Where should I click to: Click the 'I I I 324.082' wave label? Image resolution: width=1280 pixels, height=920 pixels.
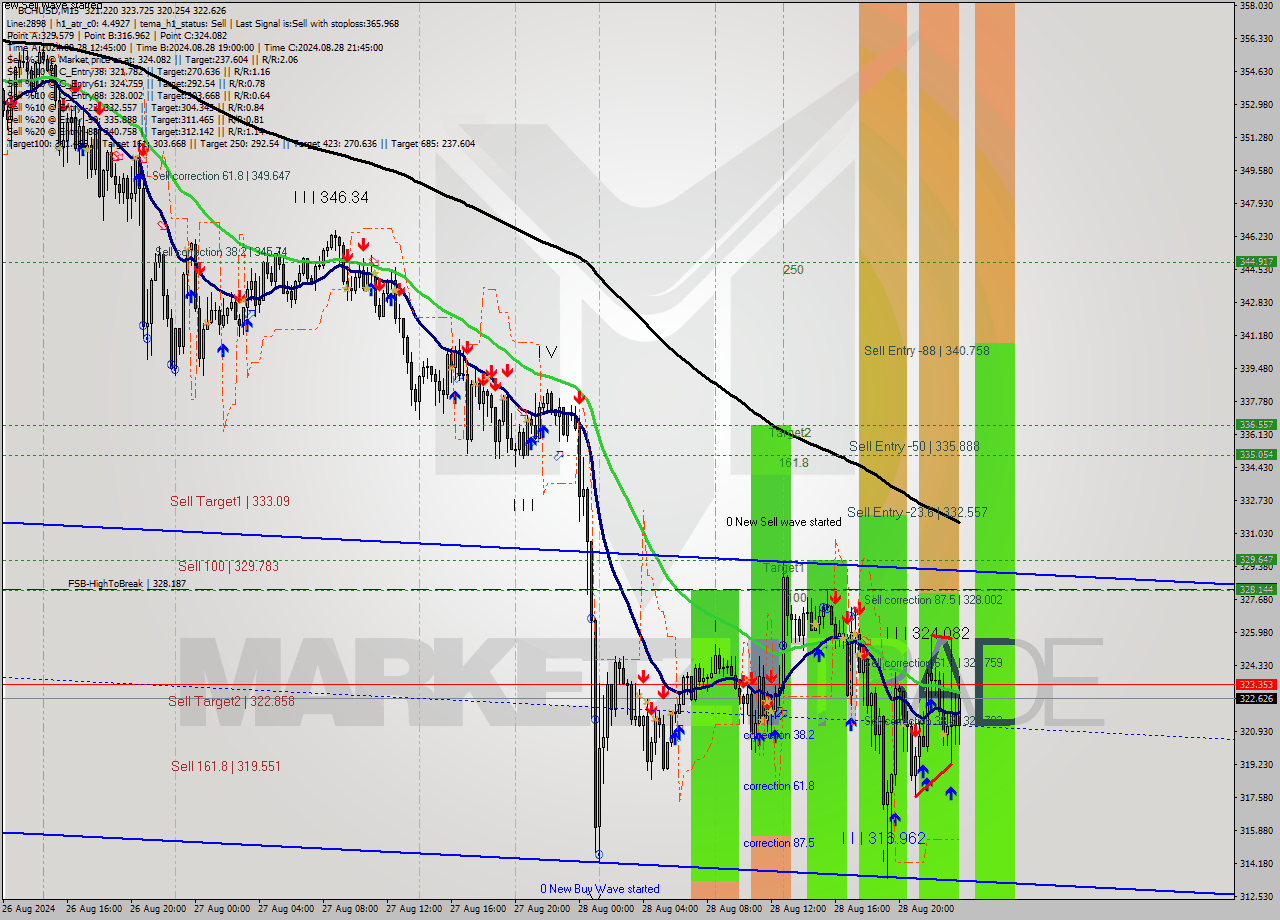click(x=927, y=633)
